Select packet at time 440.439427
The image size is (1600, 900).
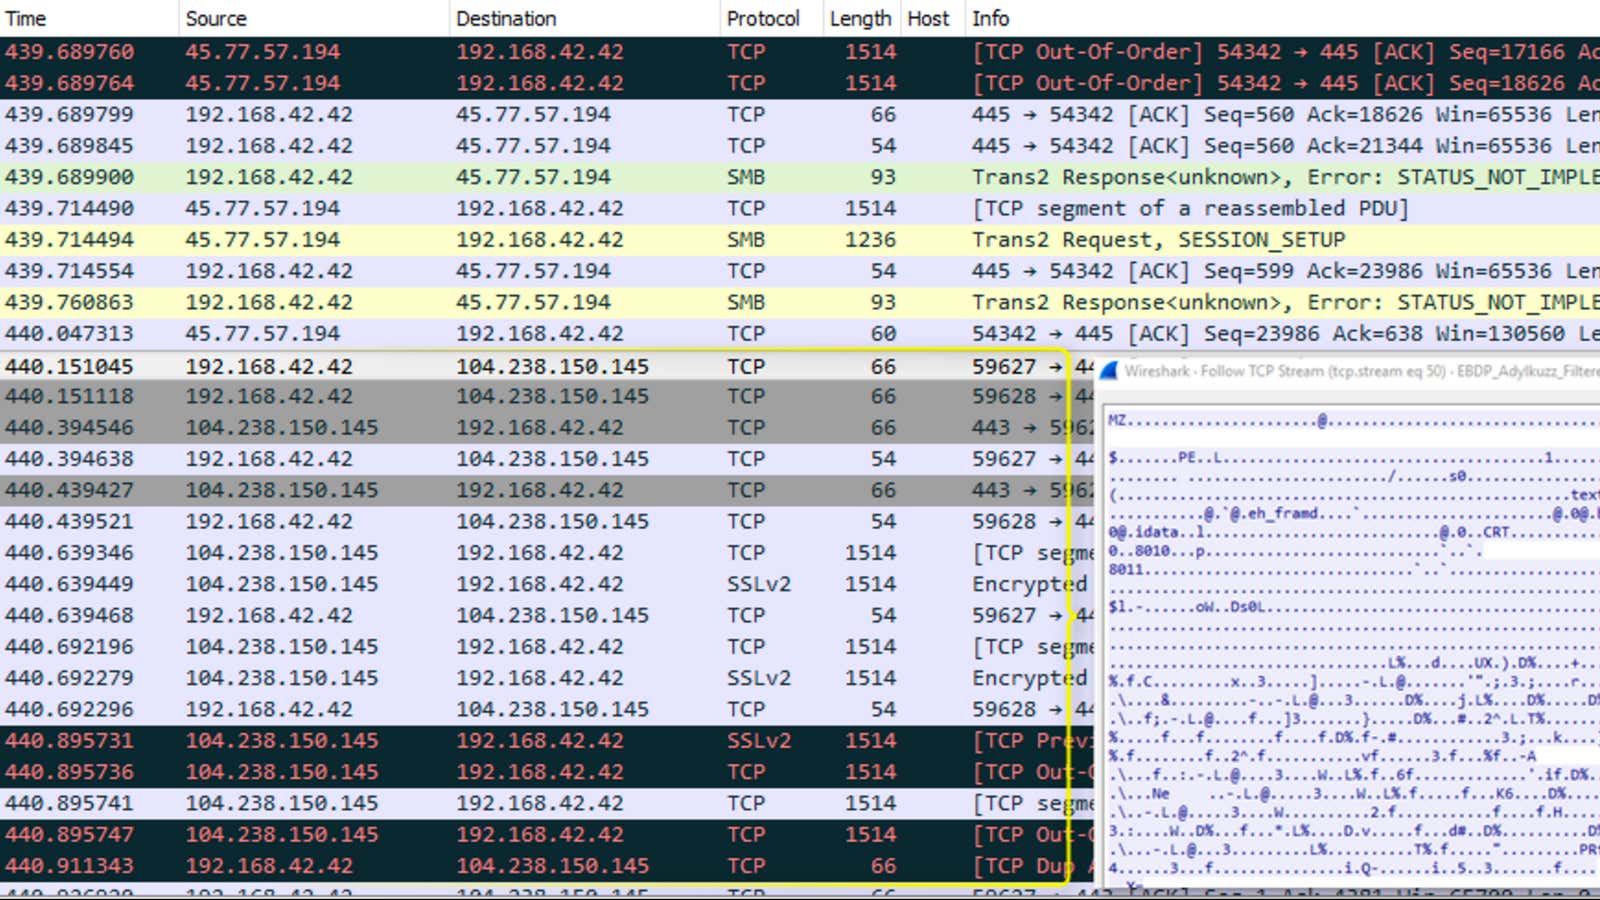coord(548,490)
